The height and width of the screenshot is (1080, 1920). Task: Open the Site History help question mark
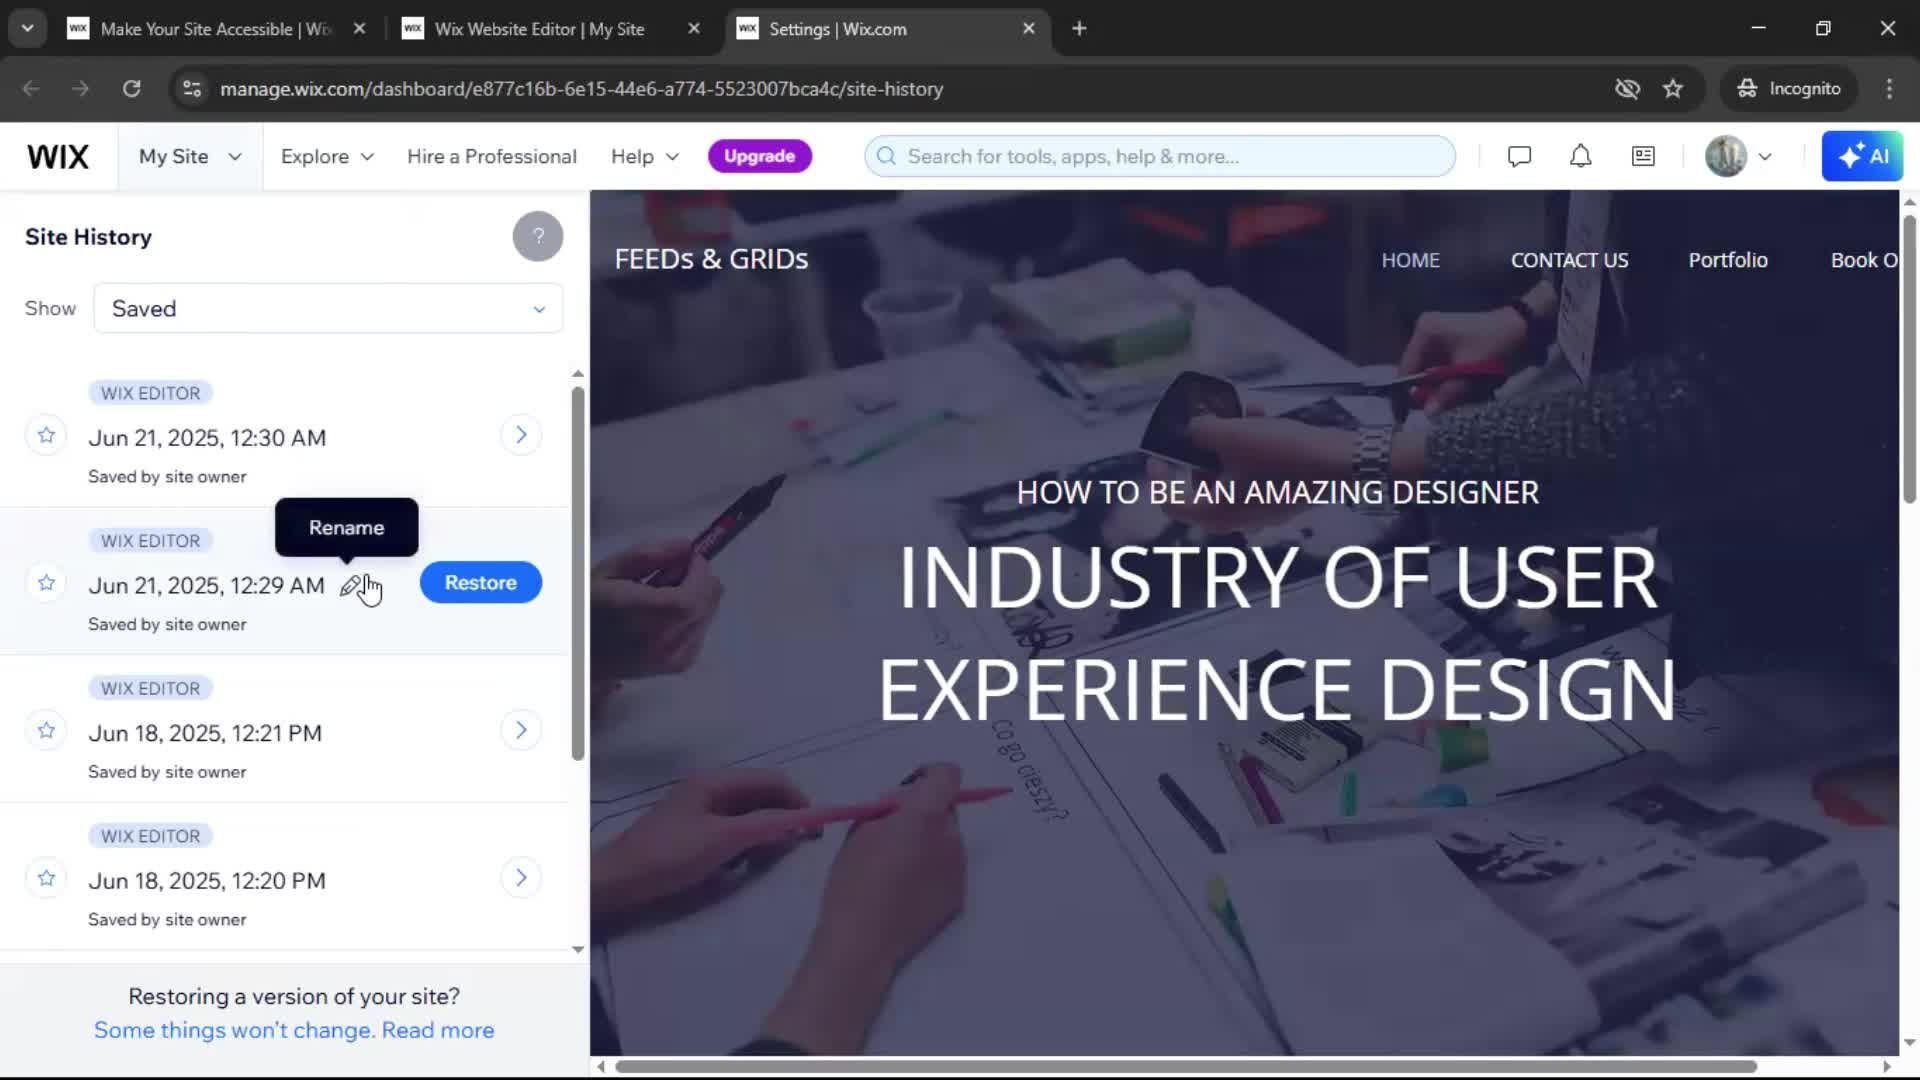click(x=538, y=237)
